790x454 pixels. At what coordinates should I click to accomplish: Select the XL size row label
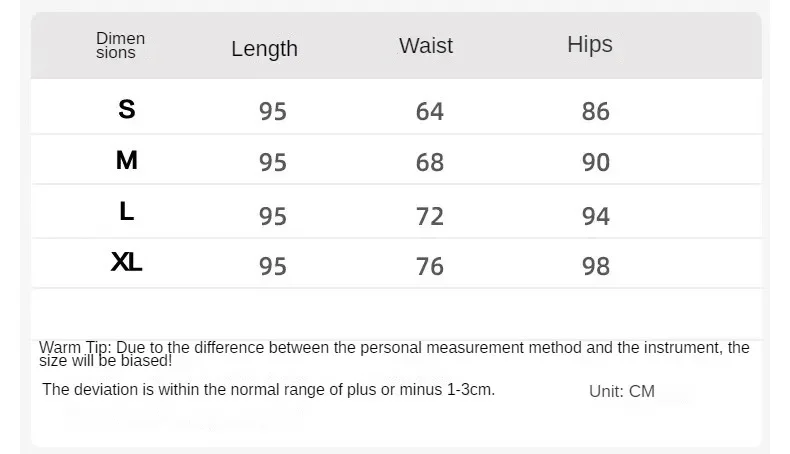click(x=126, y=263)
